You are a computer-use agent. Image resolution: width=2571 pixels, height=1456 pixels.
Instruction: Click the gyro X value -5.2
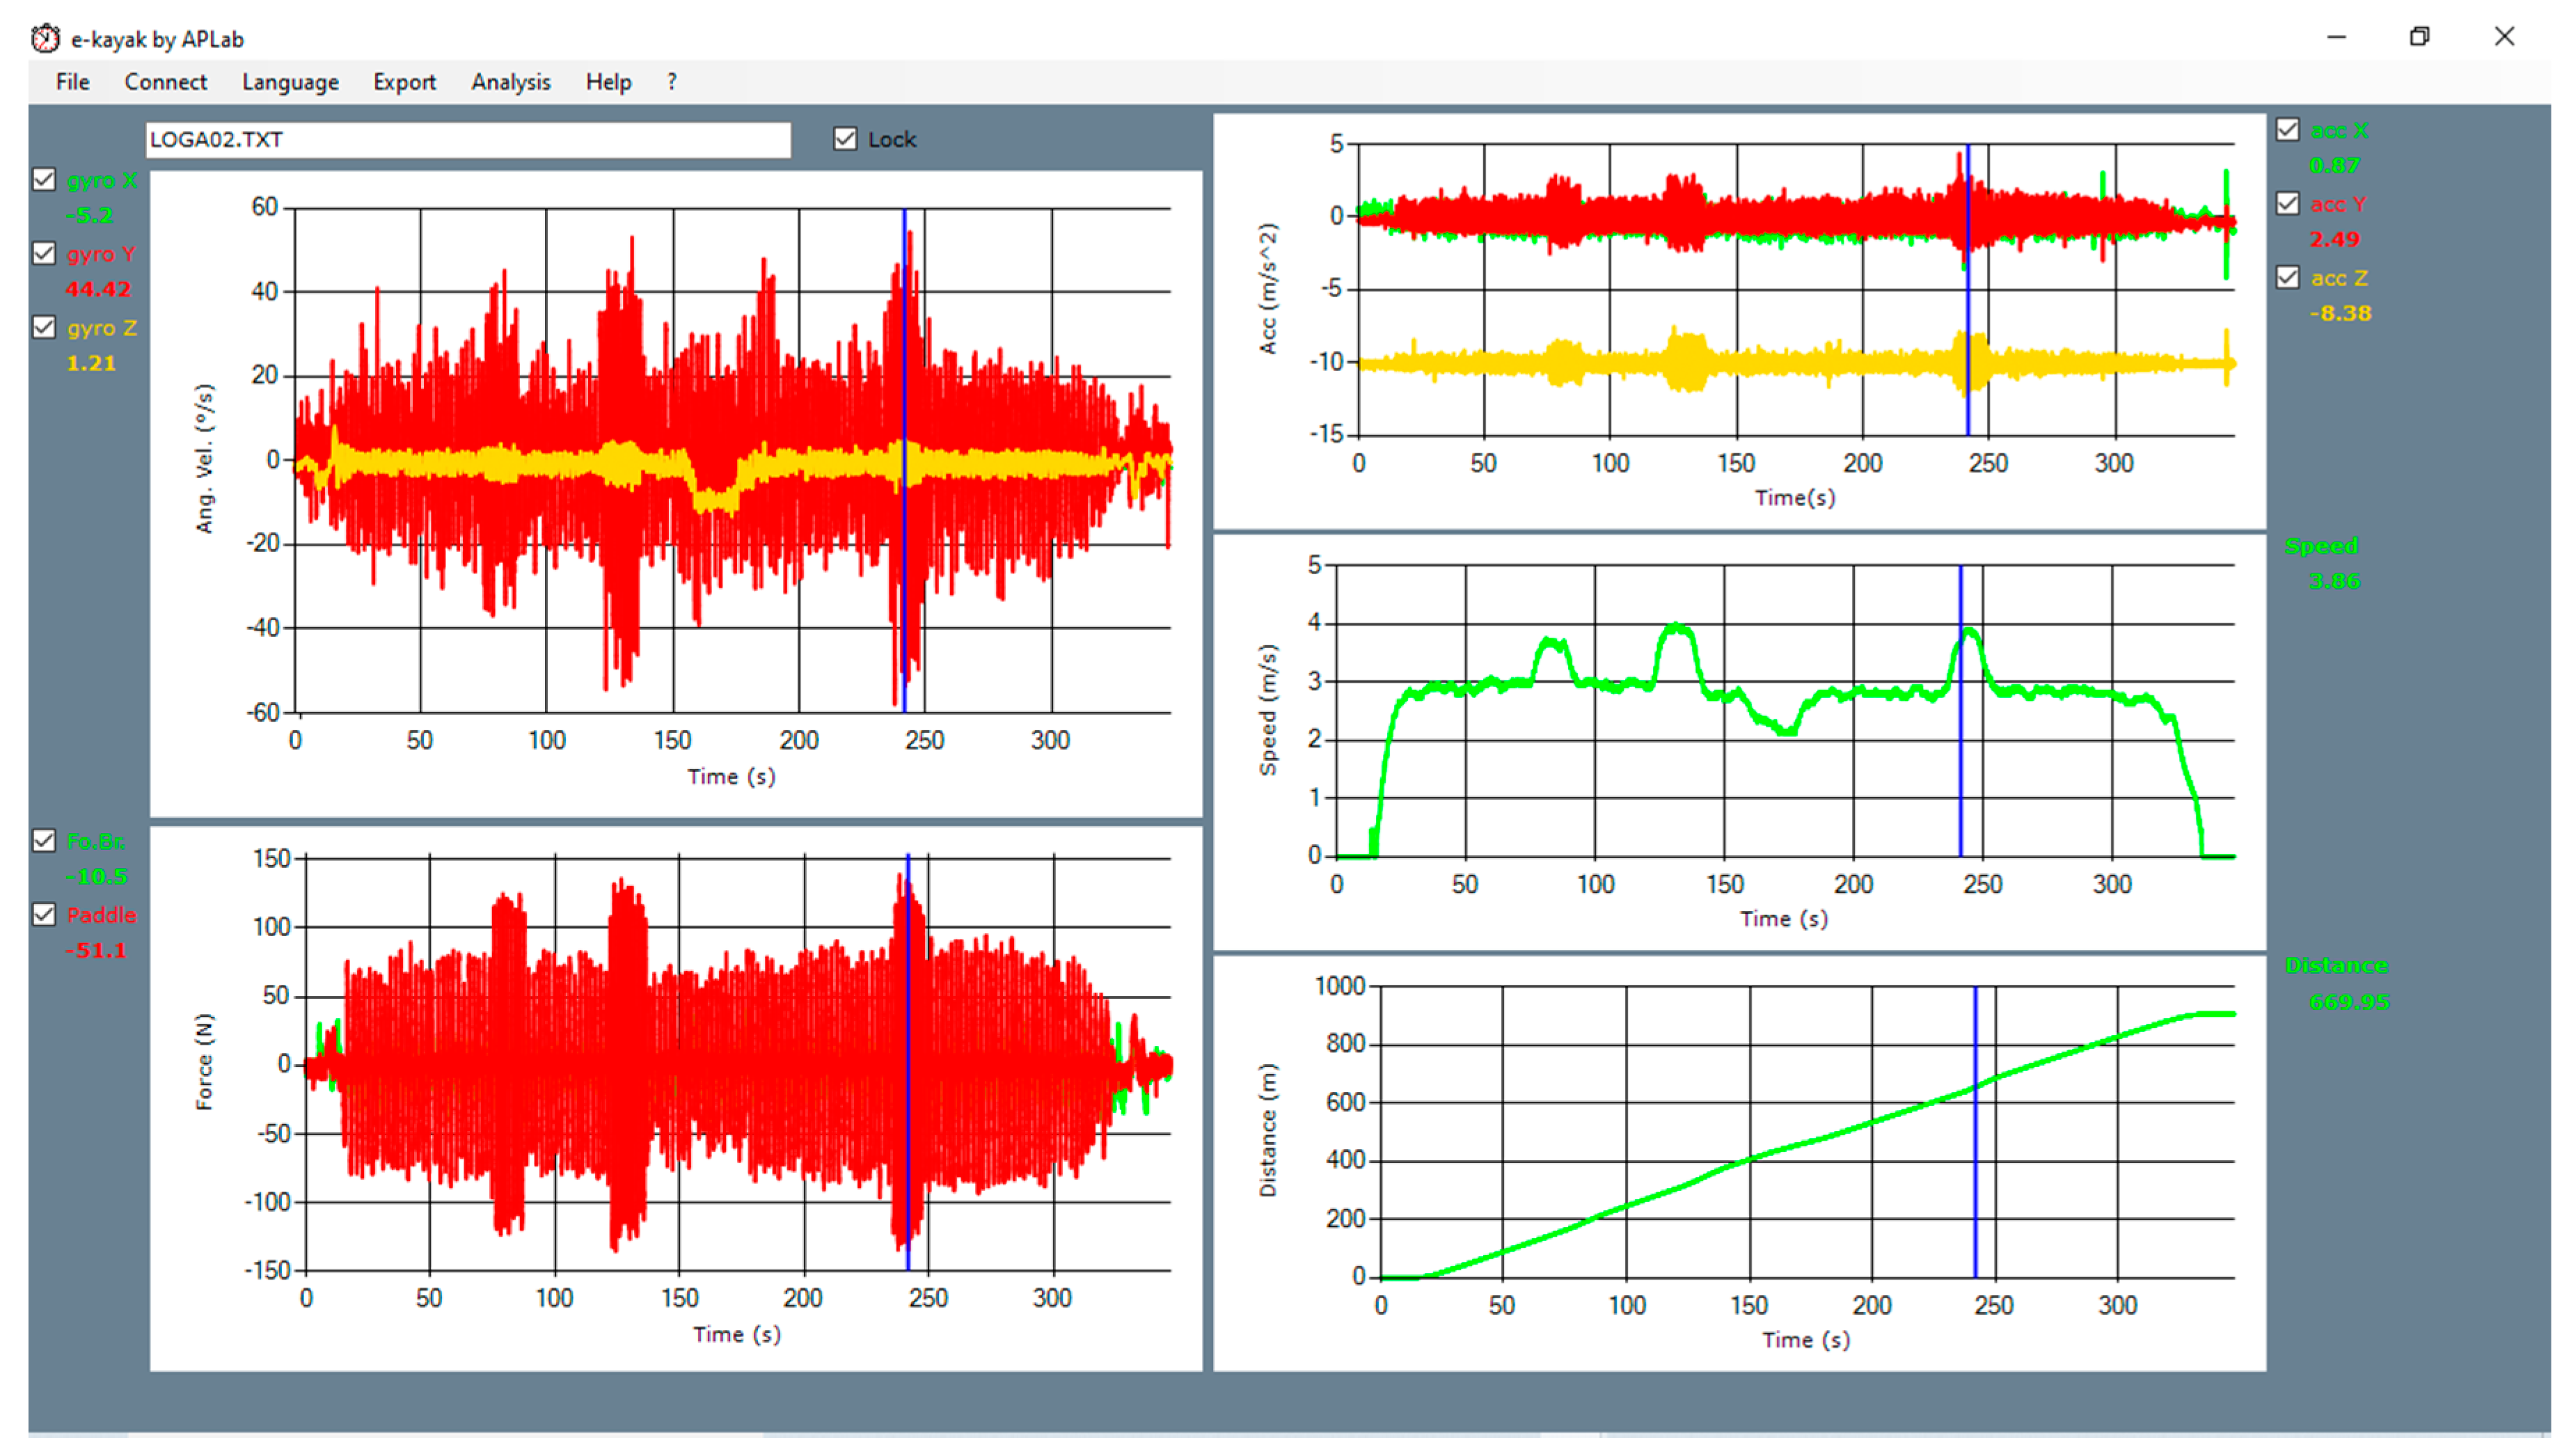(90, 215)
